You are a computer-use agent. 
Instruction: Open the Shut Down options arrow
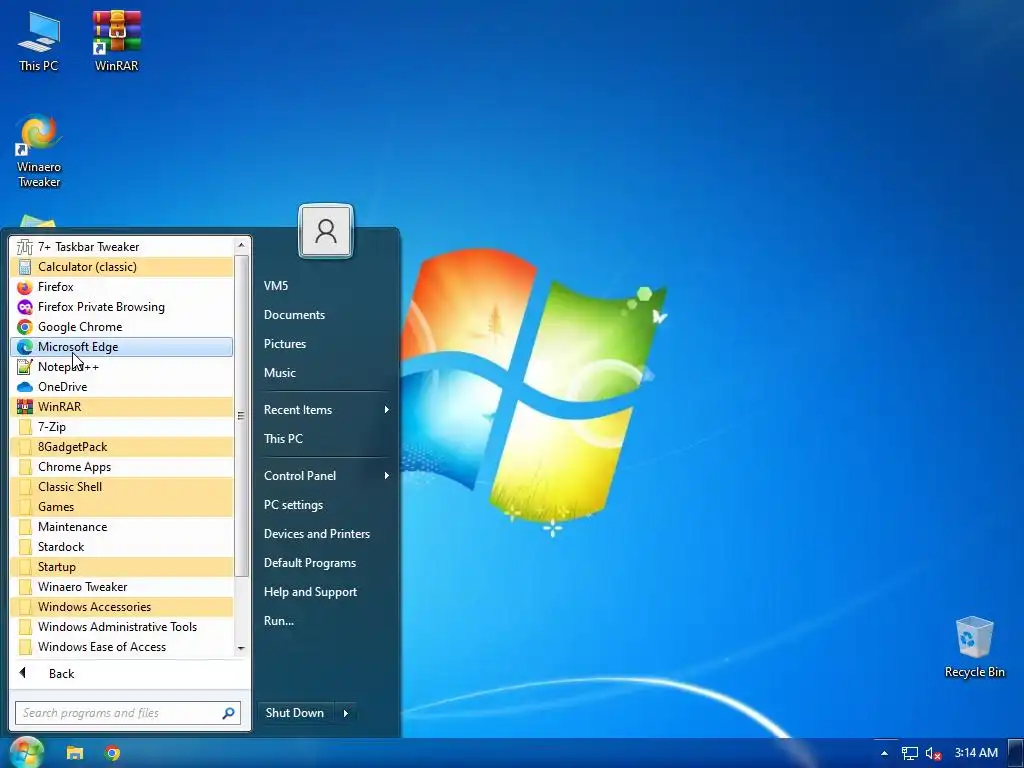pos(346,713)
